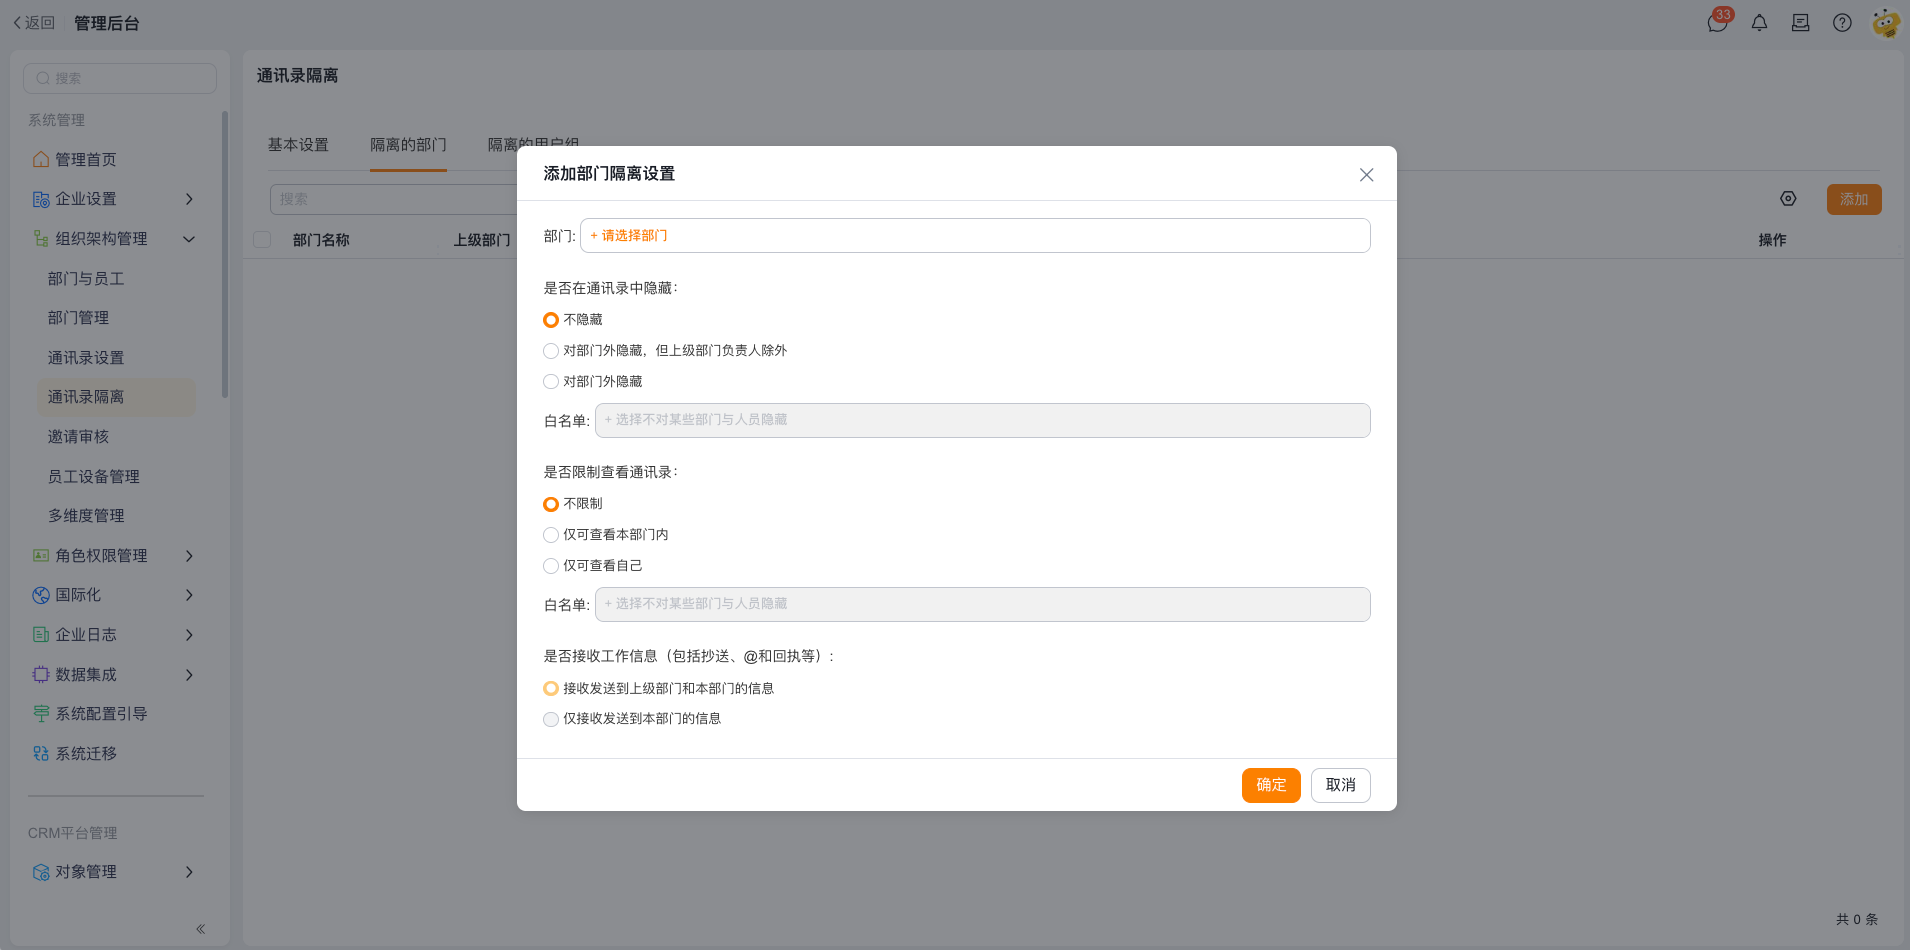Toggle the select-all checkbox in table header
This screenshot has width=1910, height=950.
click(x=262, y=240)
